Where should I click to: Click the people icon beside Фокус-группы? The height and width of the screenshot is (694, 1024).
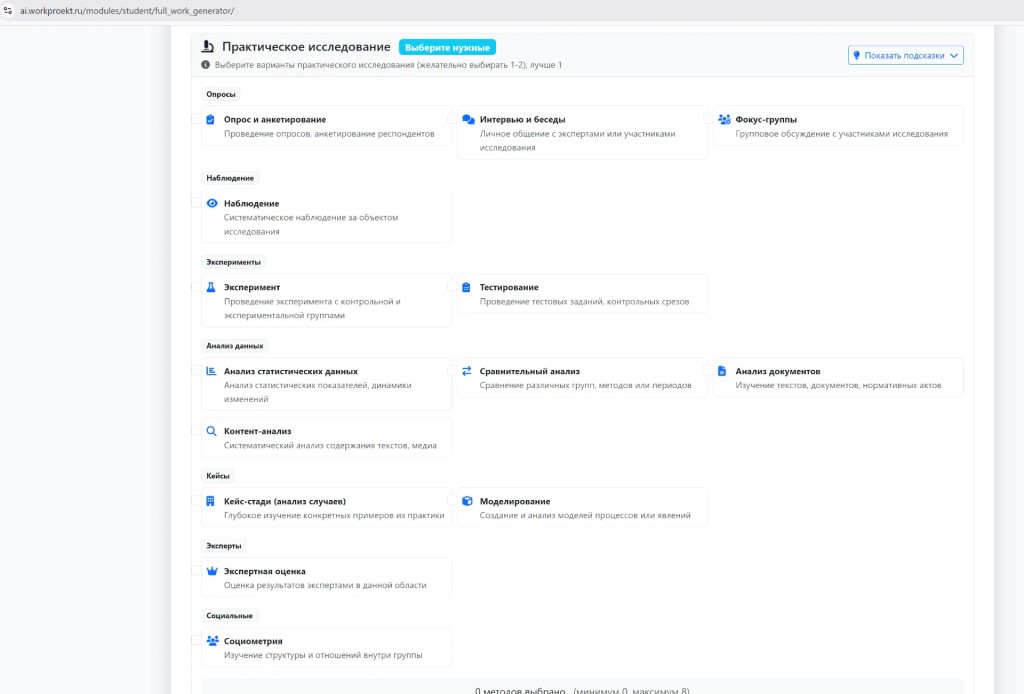tap(724, 119)
